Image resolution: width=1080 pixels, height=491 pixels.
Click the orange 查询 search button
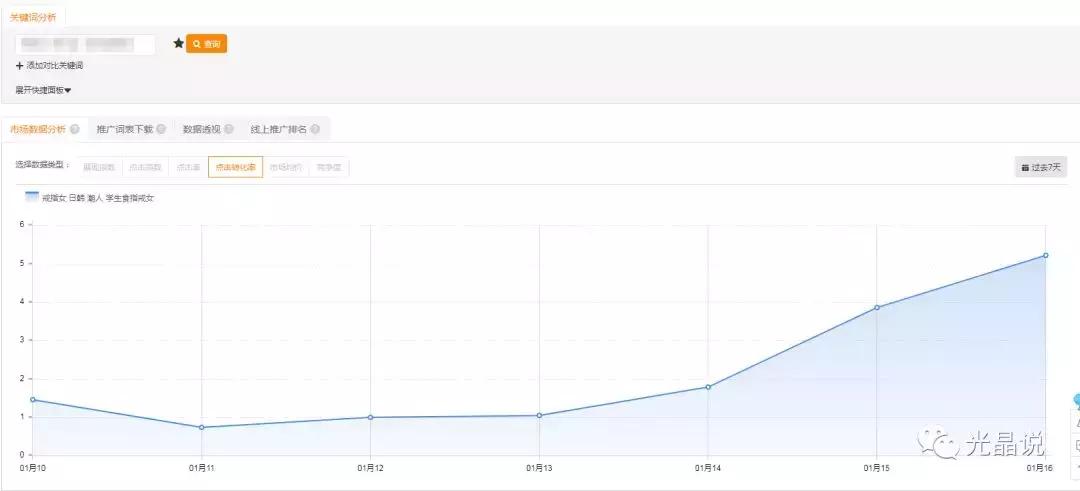click(x=207, y=44)
